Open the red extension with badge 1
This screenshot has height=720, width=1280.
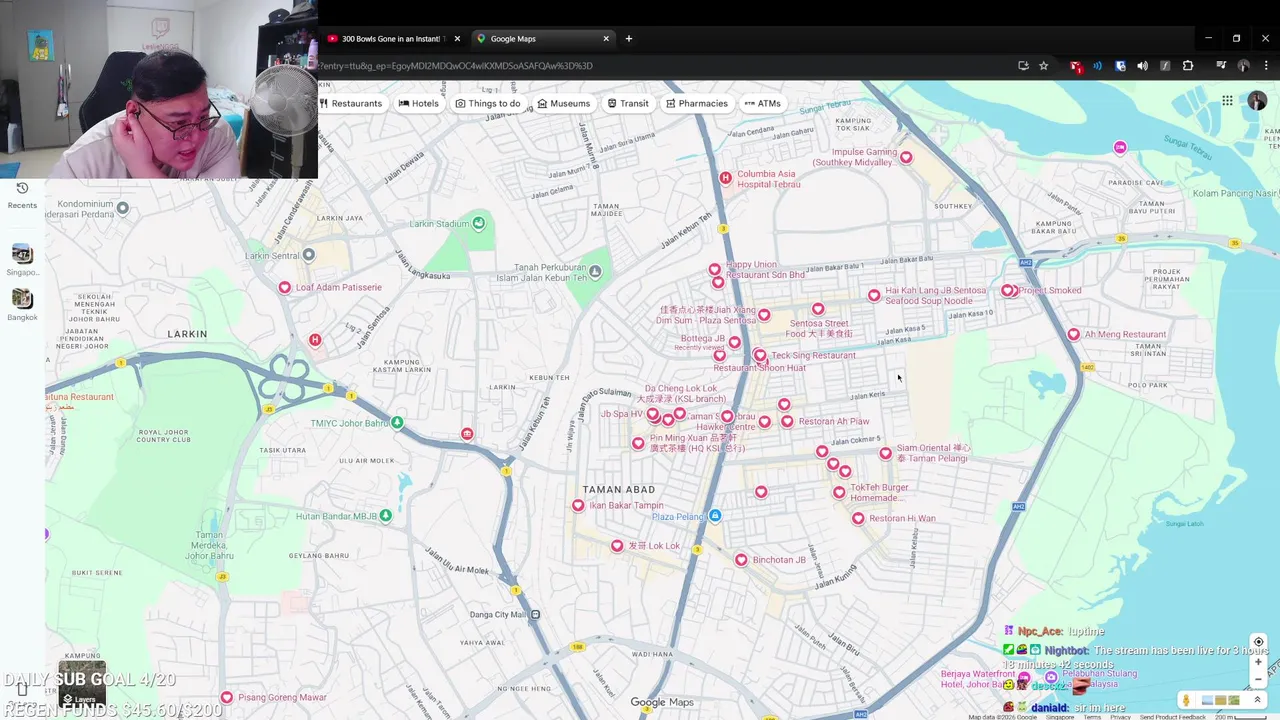(x=1075, y=66)
